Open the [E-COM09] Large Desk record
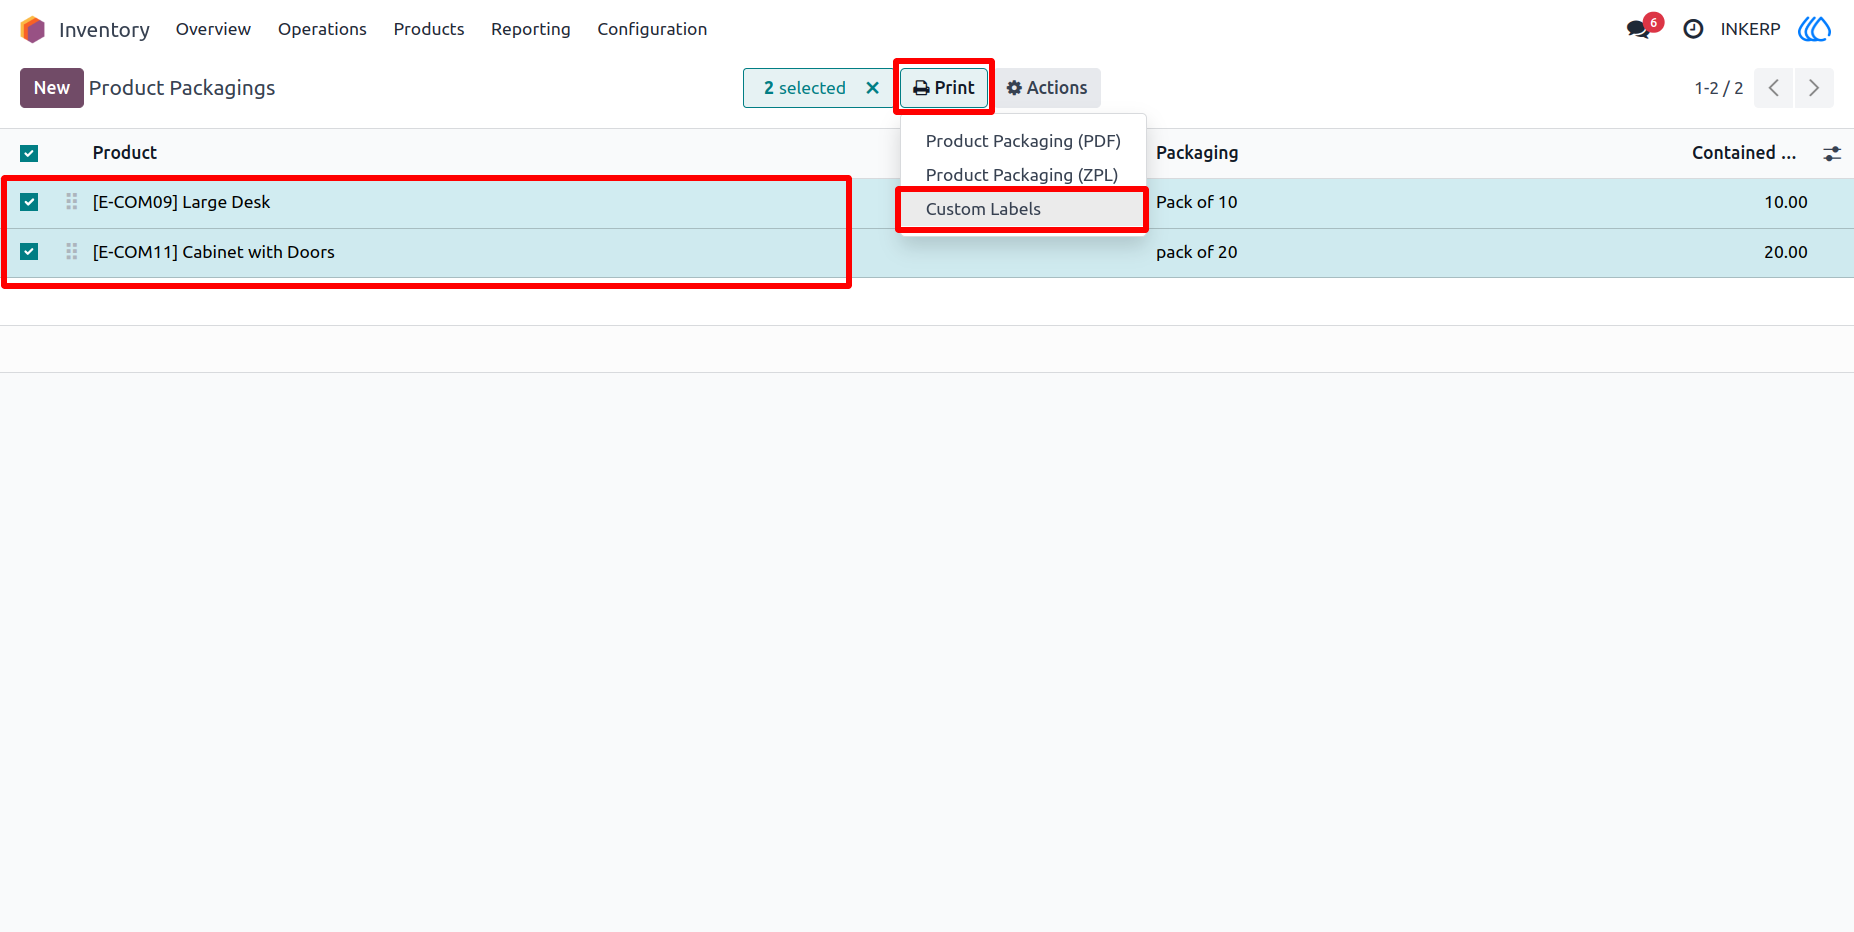This screenshot has height=932, width=1854. [181, 202]
